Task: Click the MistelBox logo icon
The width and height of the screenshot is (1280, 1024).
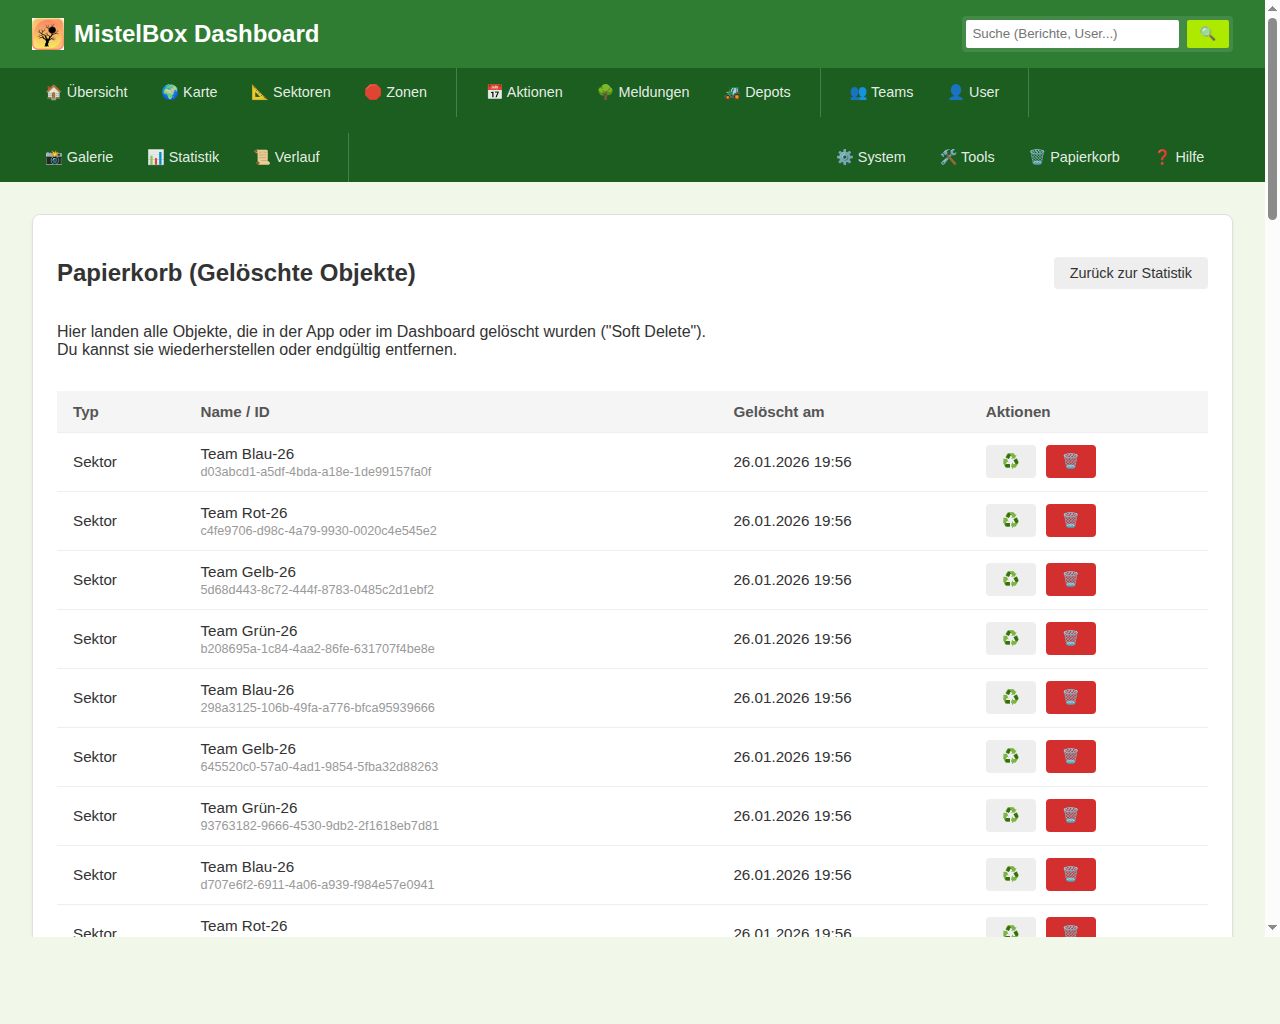Action: (48, 34)
